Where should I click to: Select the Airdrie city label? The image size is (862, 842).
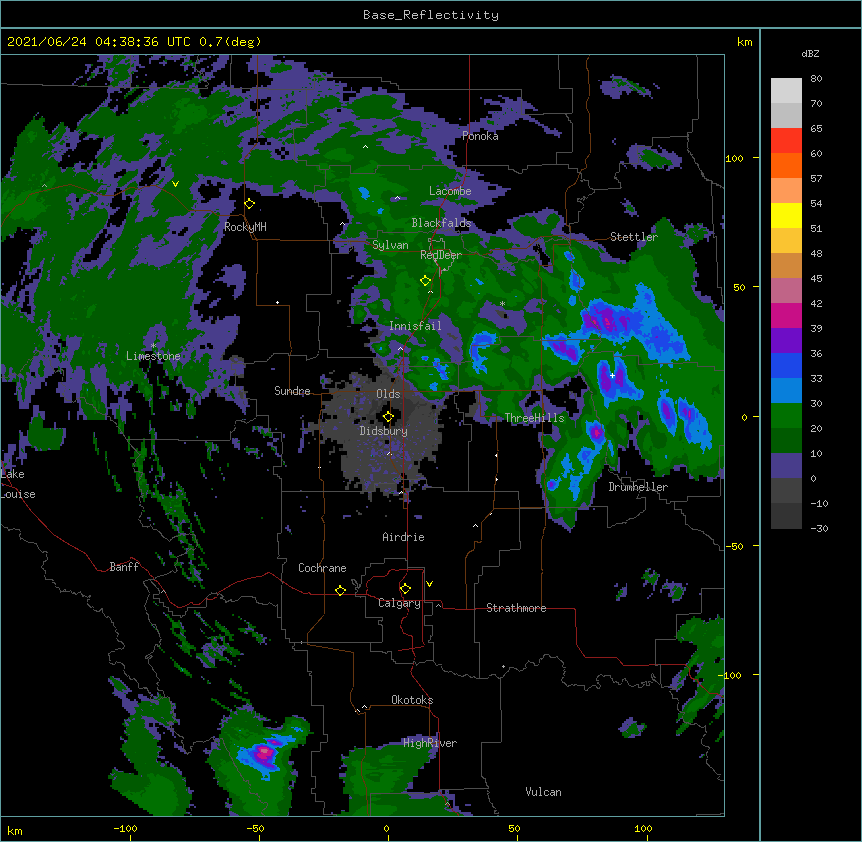click(x=404, y=537)
